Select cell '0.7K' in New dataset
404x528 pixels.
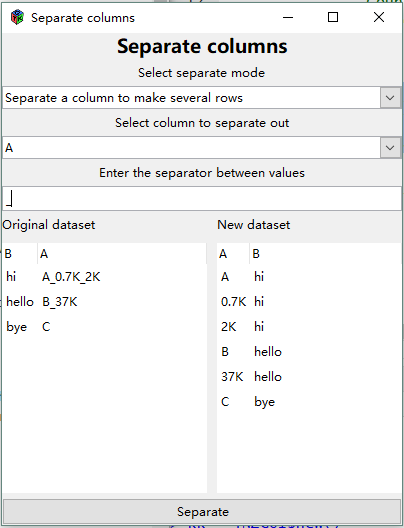coord(233,302)
